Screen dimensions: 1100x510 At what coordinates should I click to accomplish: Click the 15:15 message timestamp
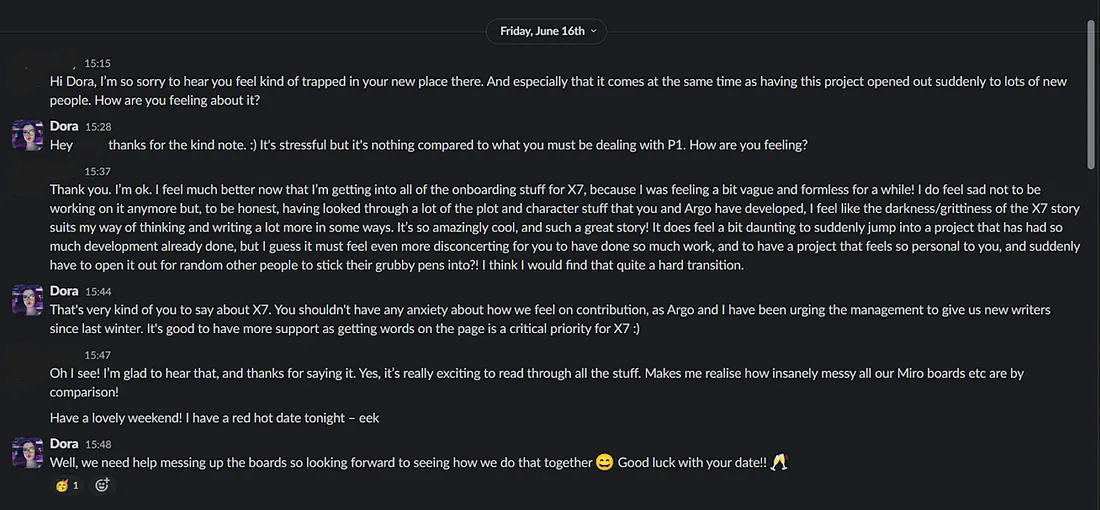[x=97, y=63]
